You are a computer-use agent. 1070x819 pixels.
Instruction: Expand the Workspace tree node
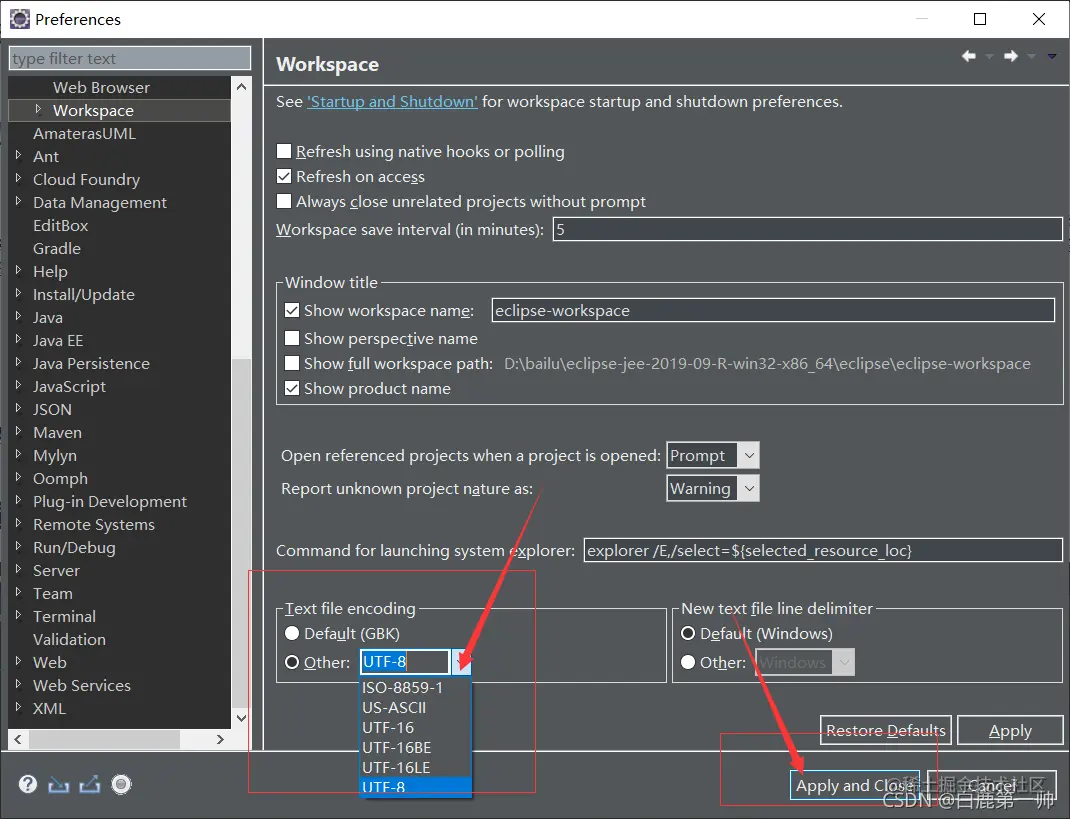38,109
